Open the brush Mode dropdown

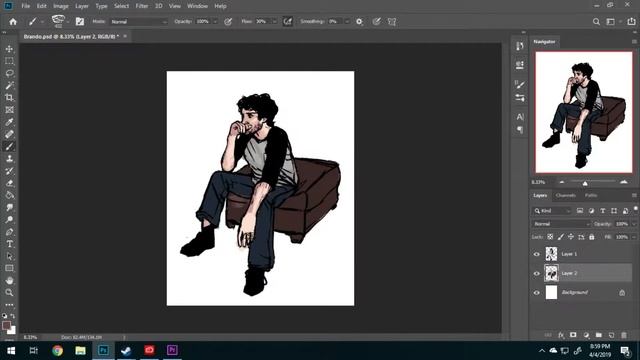(x=139, y=22)
